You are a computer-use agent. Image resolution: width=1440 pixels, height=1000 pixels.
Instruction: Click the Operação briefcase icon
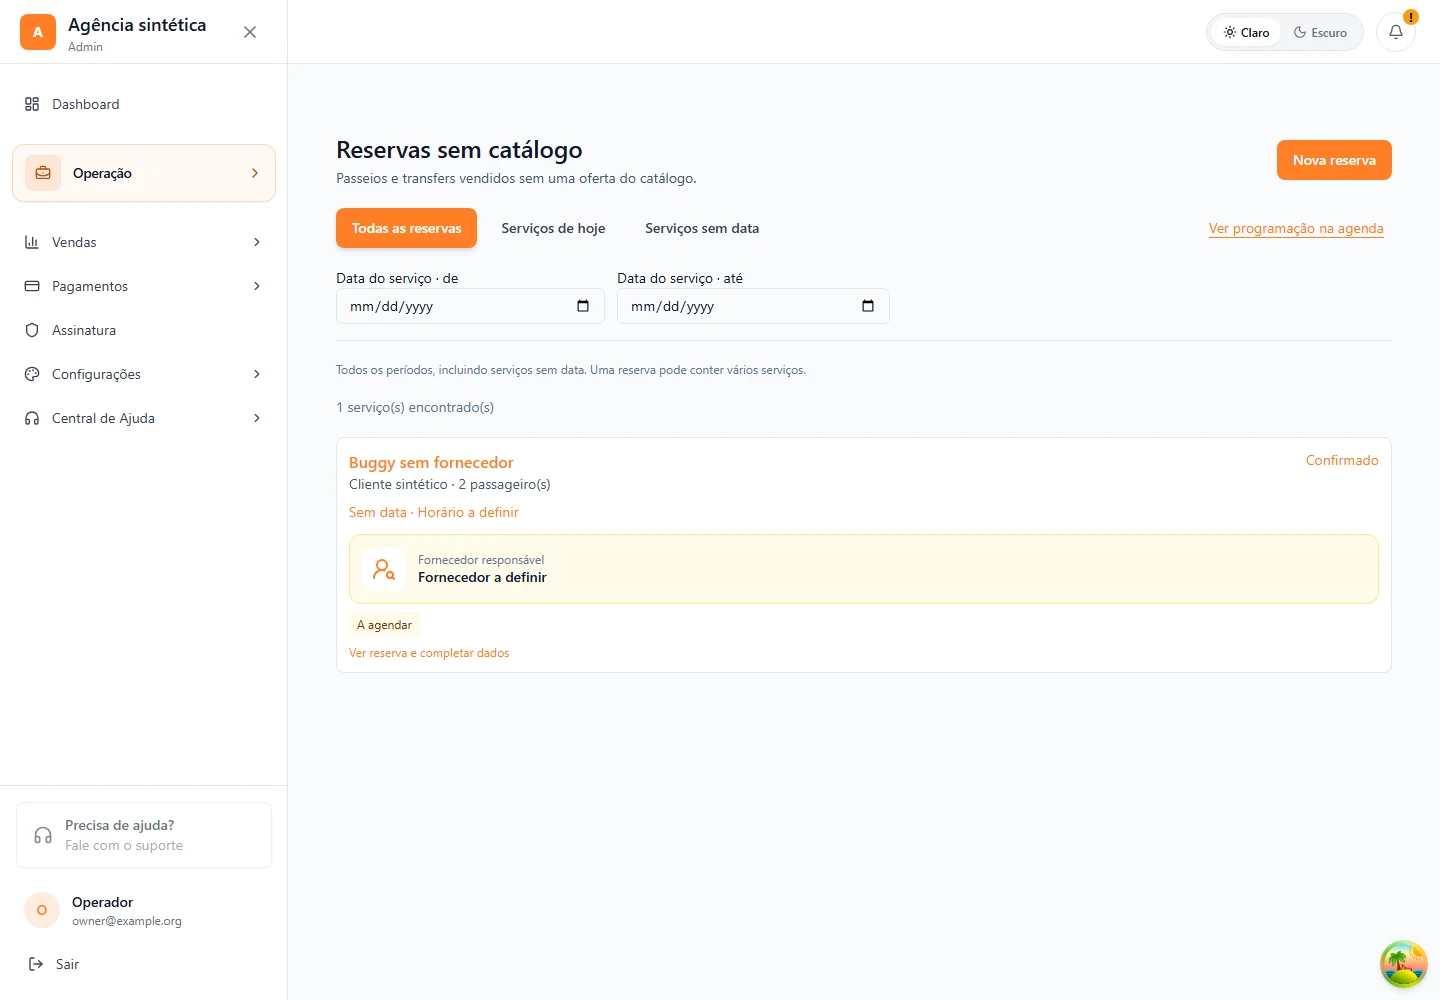pos(43,173)
